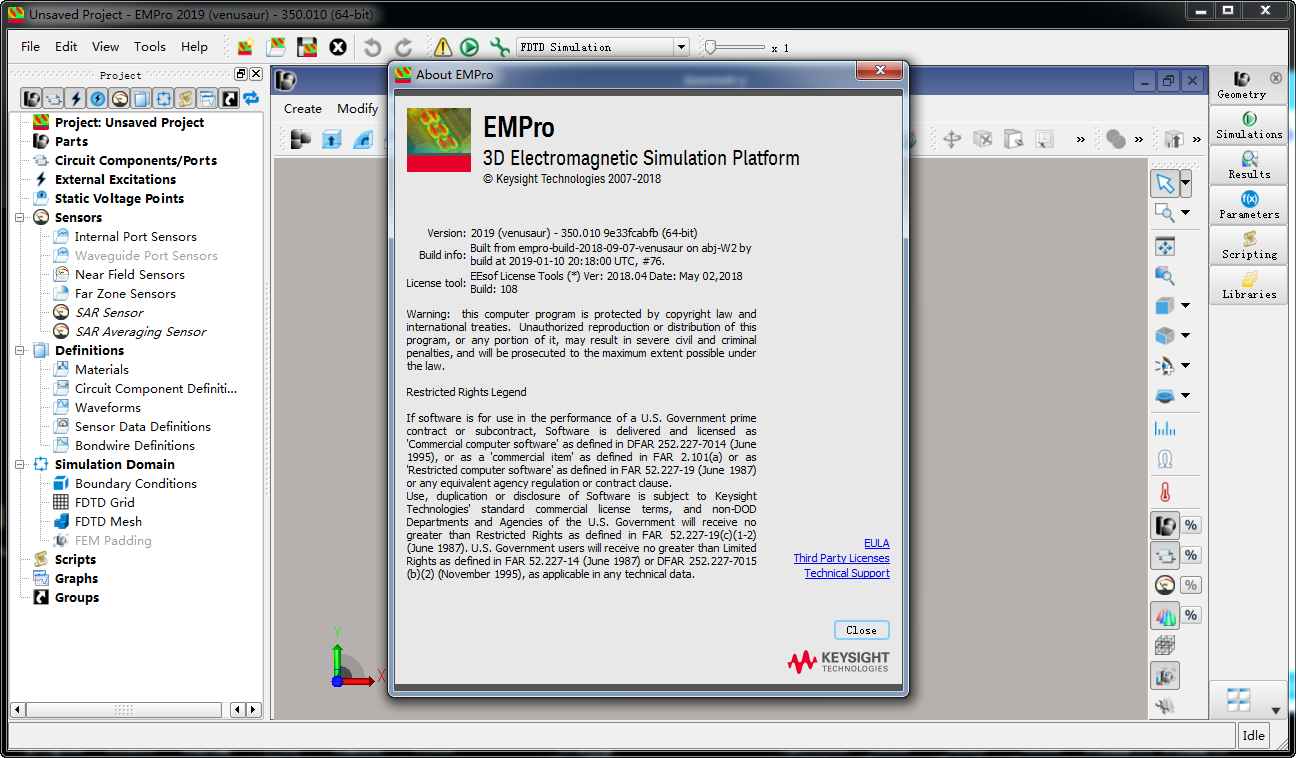The width and height of the screenshot is (1296, 758).
Task: Click the pan view four-arrows icon
Action: [x=1165, y=247]
